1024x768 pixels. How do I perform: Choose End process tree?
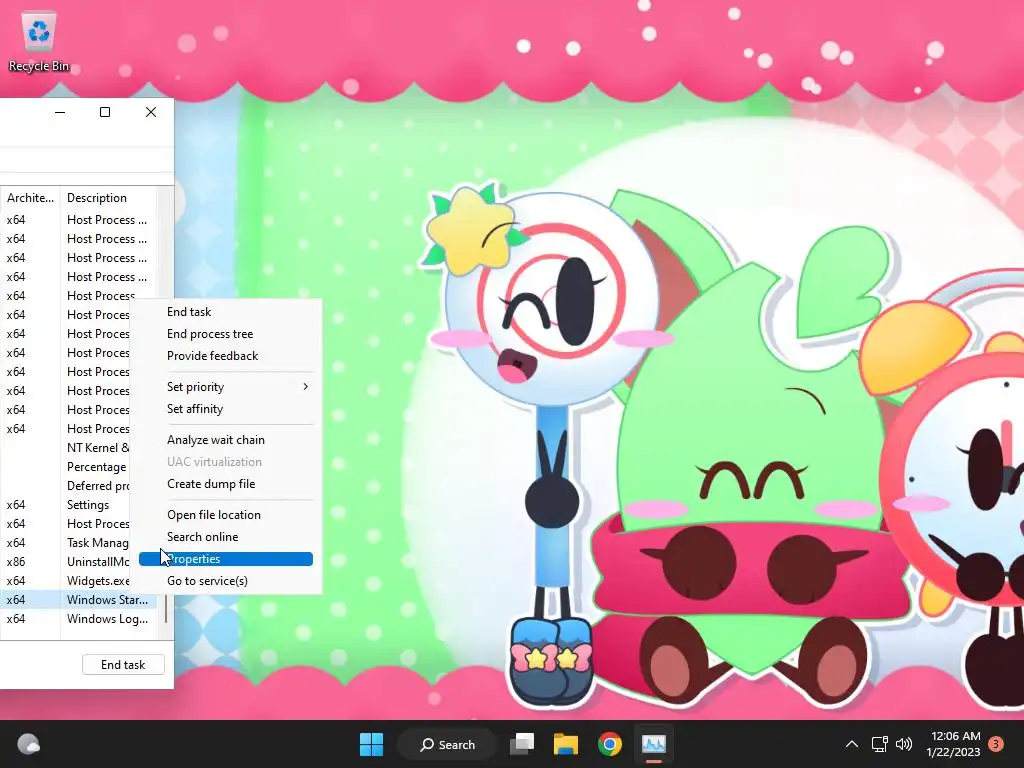[226, 334]
